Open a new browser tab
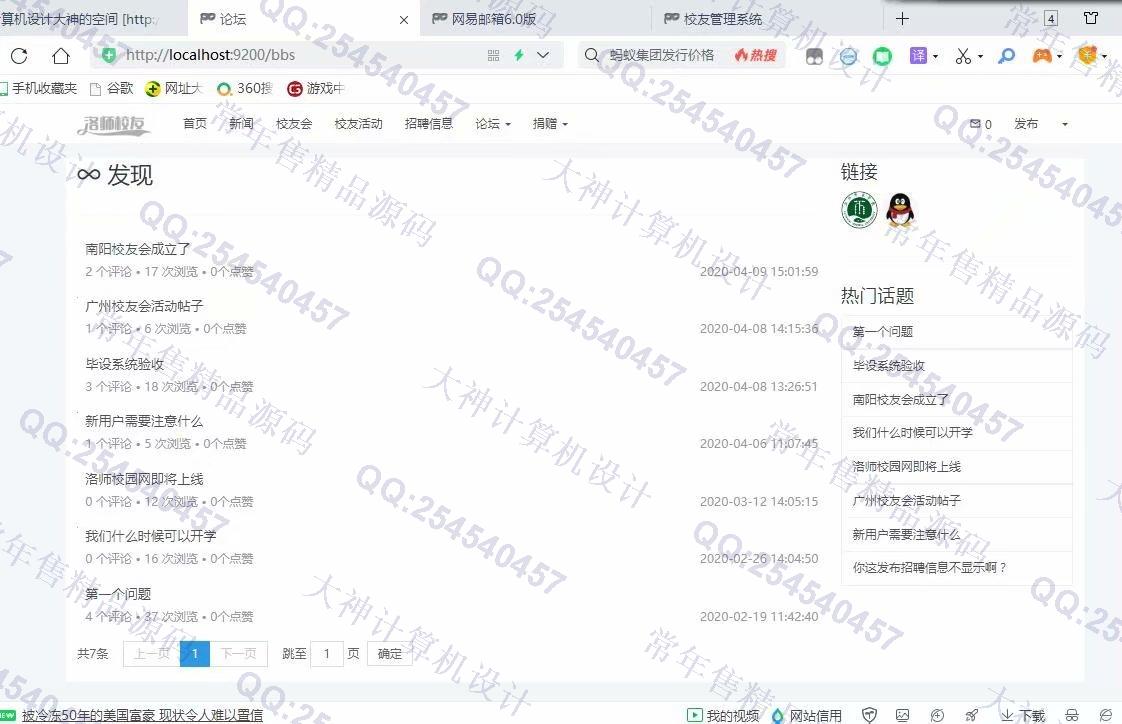The width and height of the screenshot is (1122, 724). point(902,19)
